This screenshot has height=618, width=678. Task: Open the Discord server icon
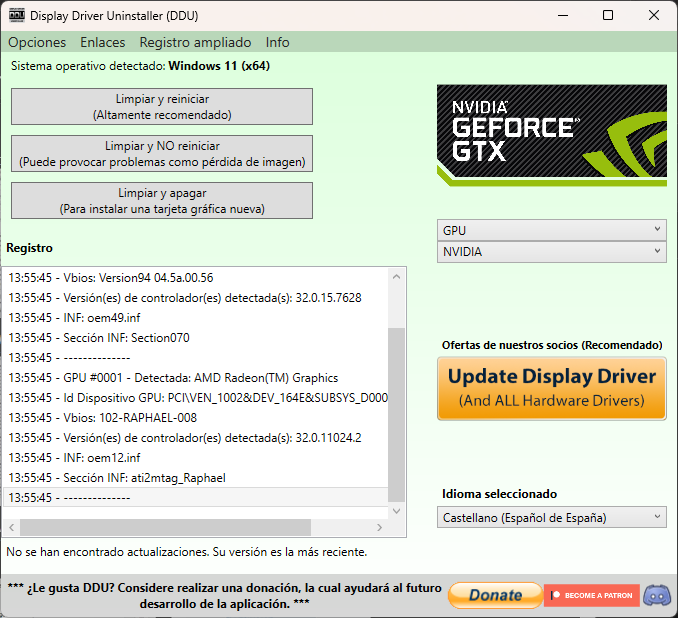pyautogui.click(x=657, y=595)
